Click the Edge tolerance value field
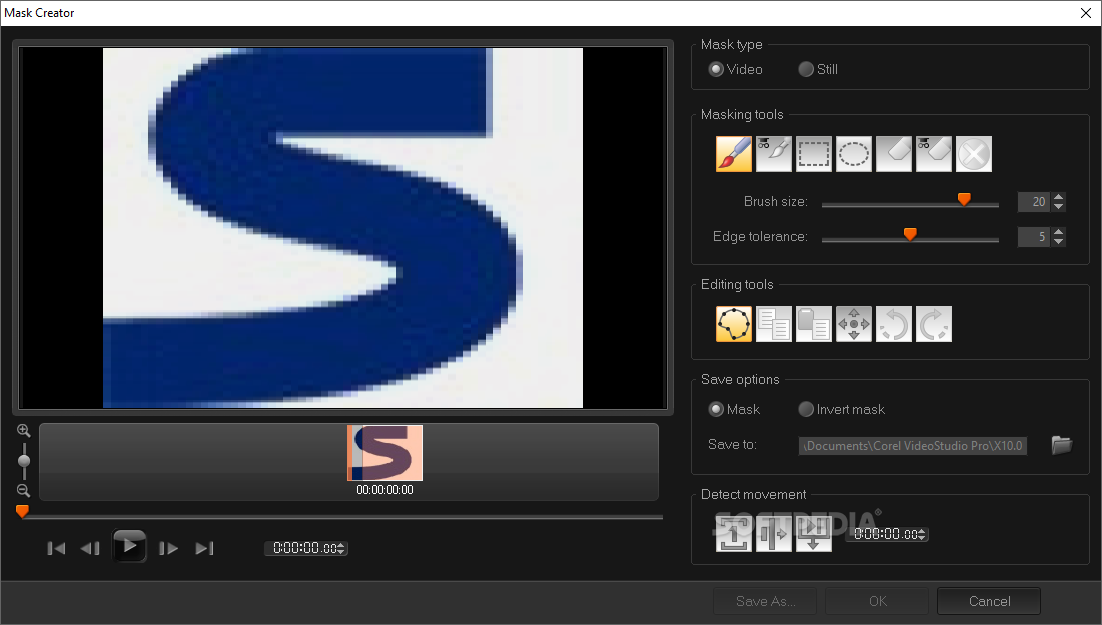The height and width of the screenshot is (625, 1102). (1034, 236)
